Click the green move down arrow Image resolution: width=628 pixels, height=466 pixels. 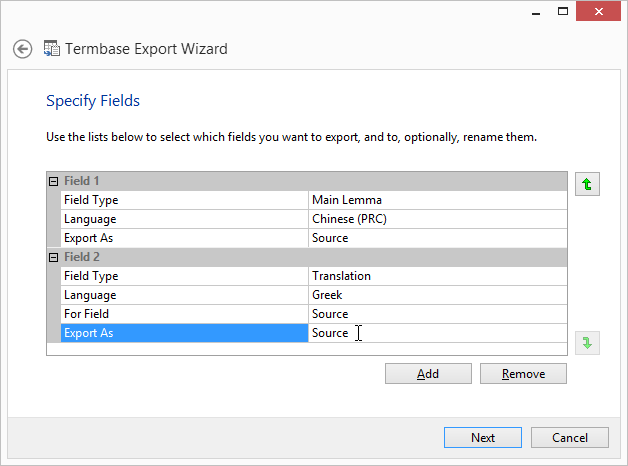pos(587,343)
